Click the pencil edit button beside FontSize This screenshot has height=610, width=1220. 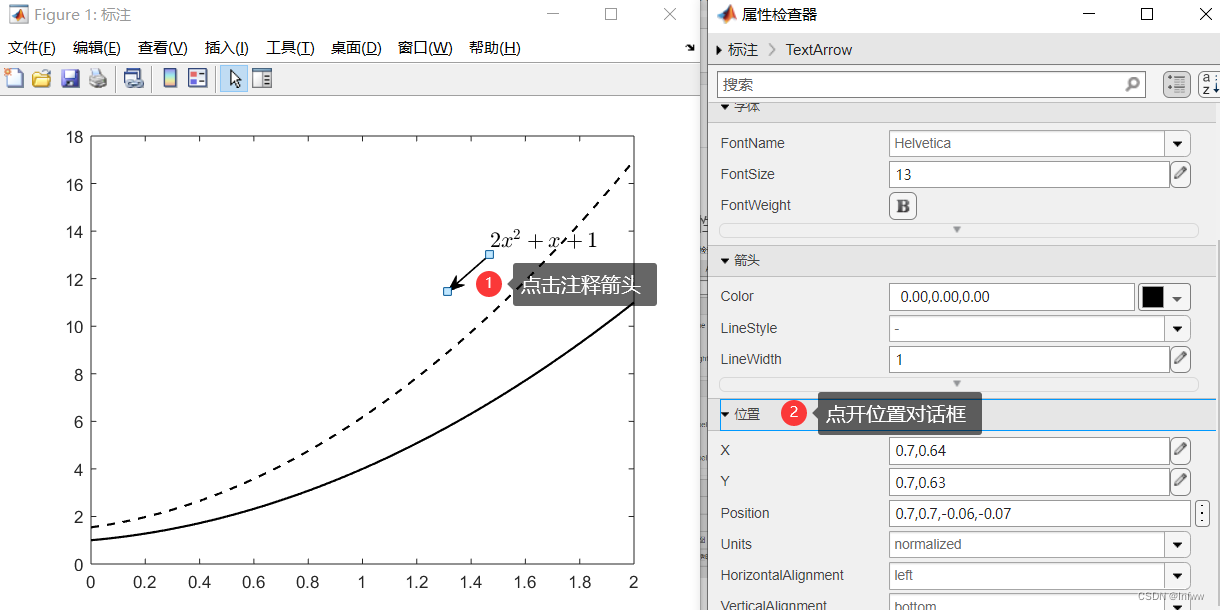pos(1180,174)
